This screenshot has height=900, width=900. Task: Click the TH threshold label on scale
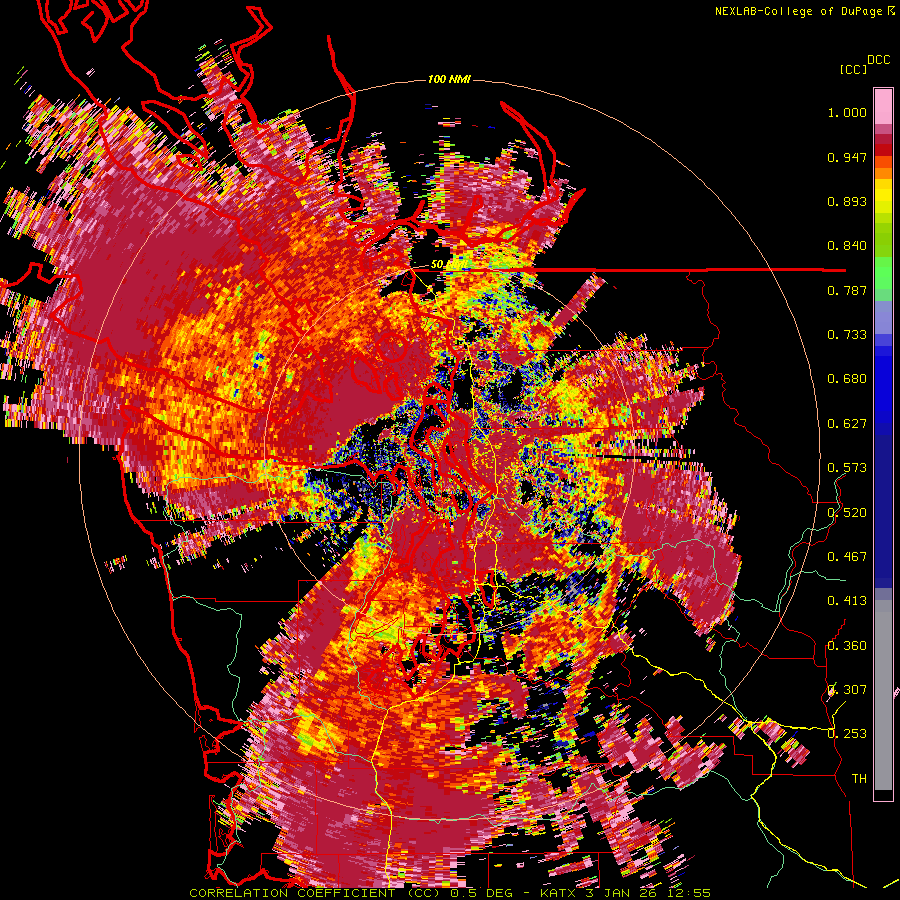(x=859, y=779)
